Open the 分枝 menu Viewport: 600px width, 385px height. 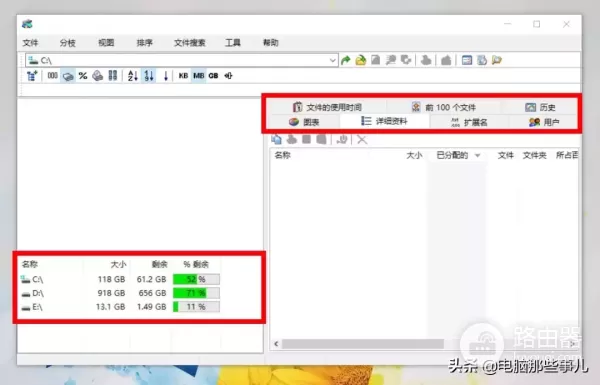click(68, 42)
